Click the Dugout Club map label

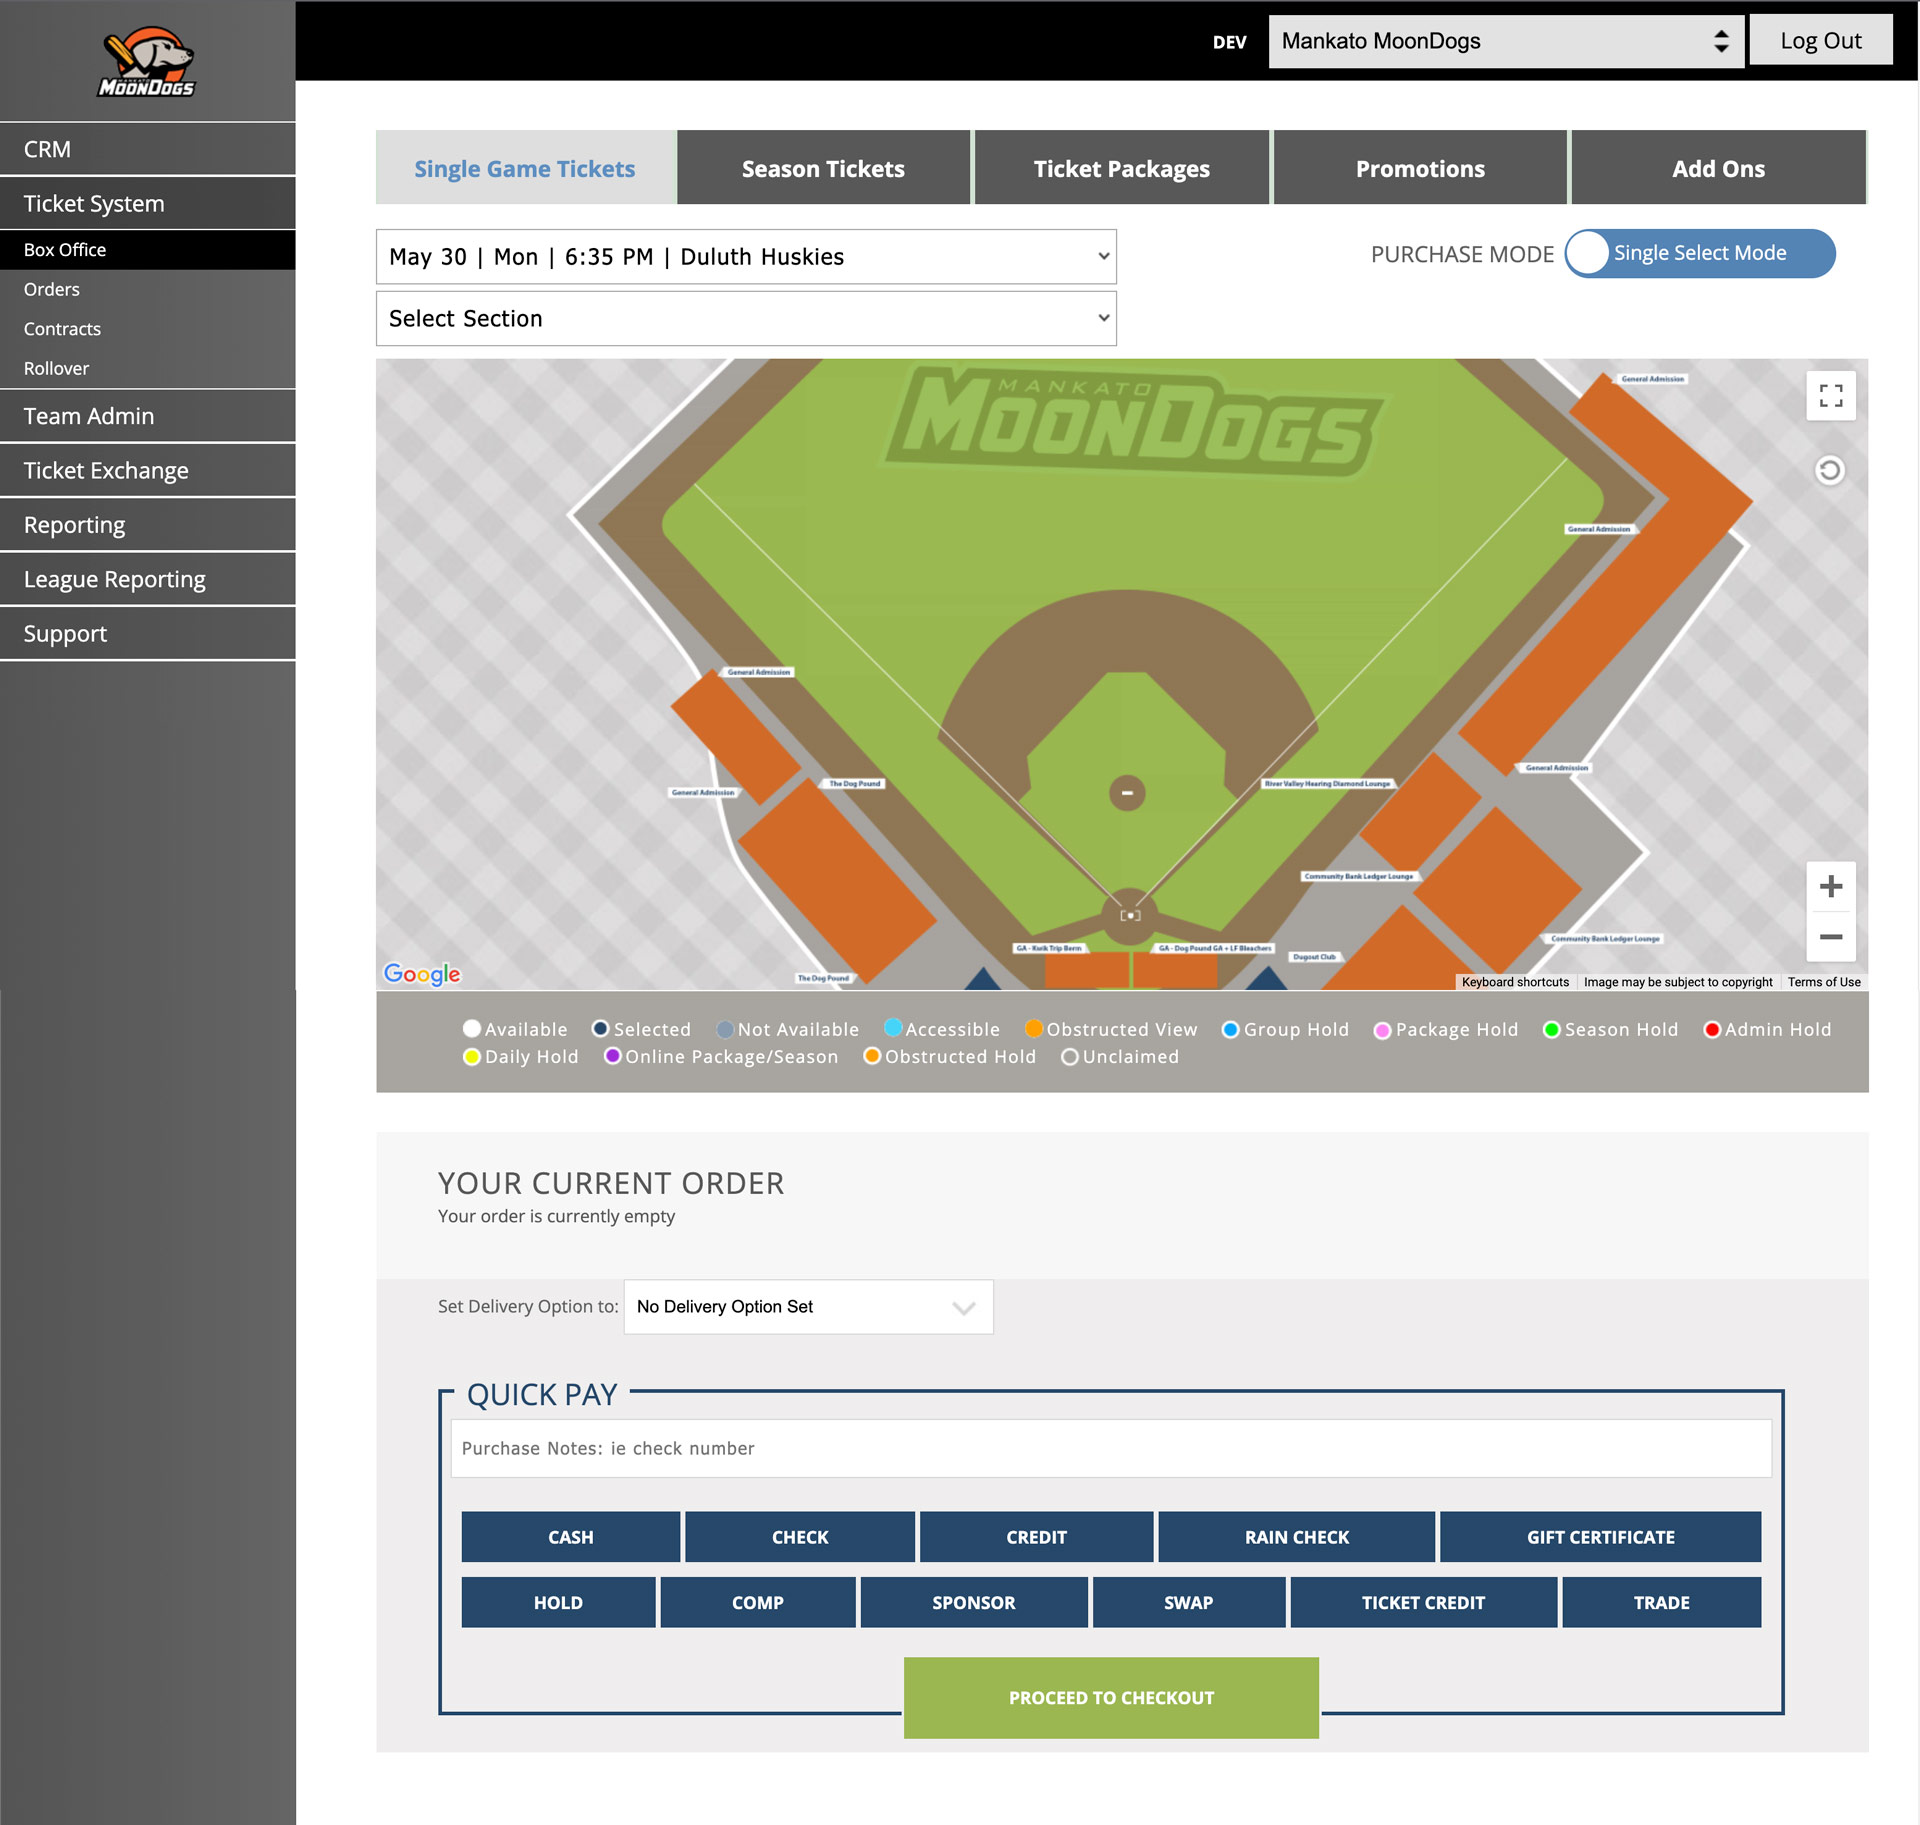[x=1314, y=957]
